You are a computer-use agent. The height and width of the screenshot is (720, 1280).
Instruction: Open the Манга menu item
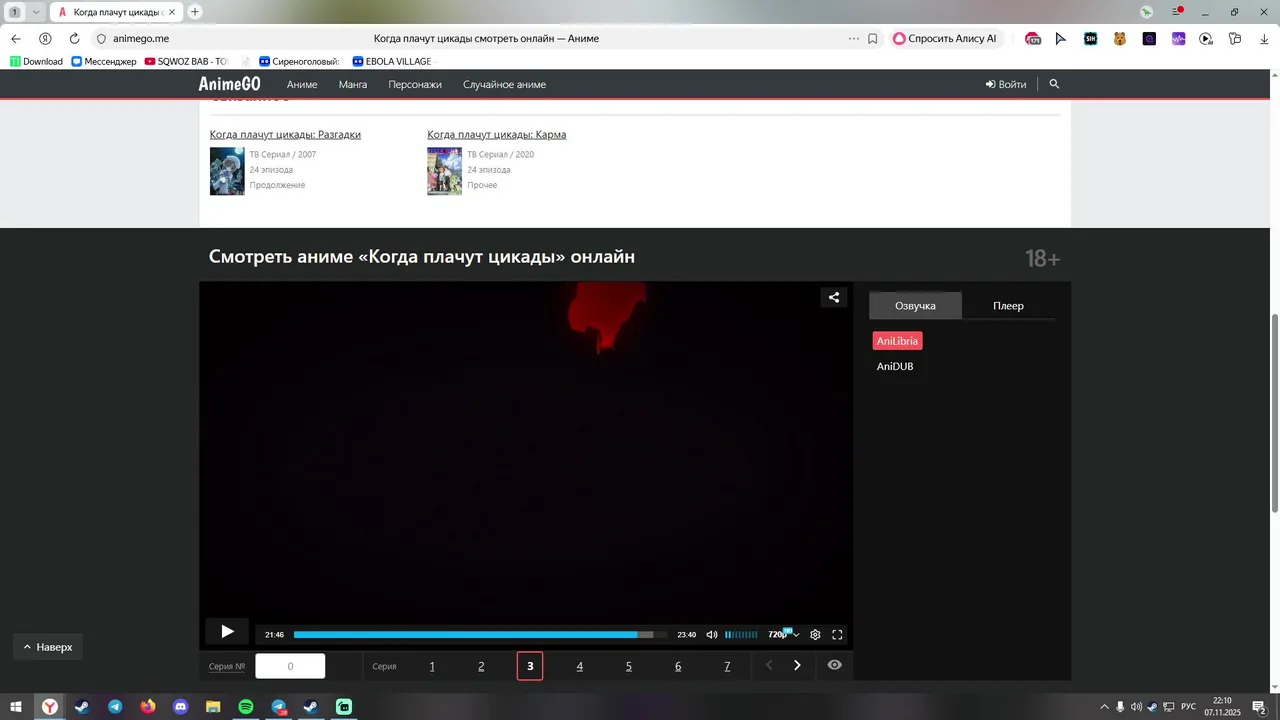[353, 85]
